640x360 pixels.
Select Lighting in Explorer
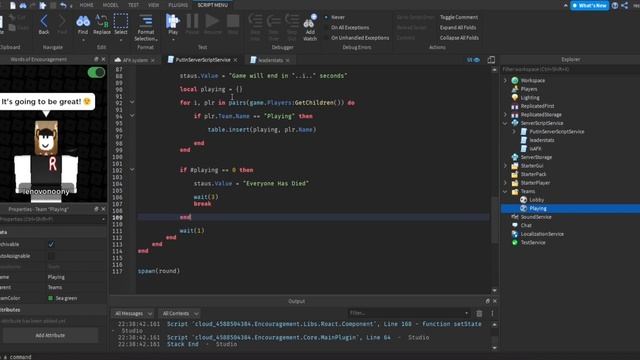[x=530, y=98]
